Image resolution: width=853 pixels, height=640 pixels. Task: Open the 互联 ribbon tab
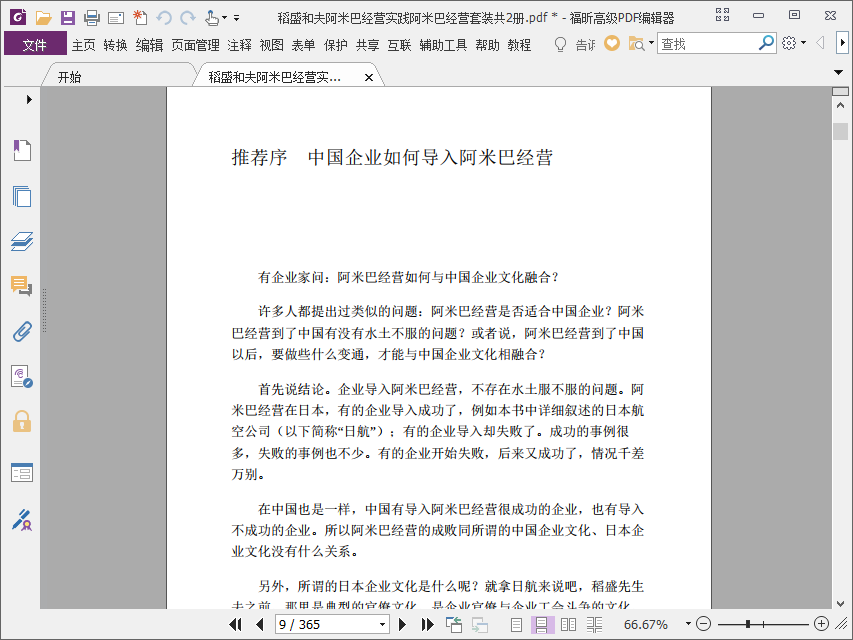pyautogui.click(x=399, y=45)
